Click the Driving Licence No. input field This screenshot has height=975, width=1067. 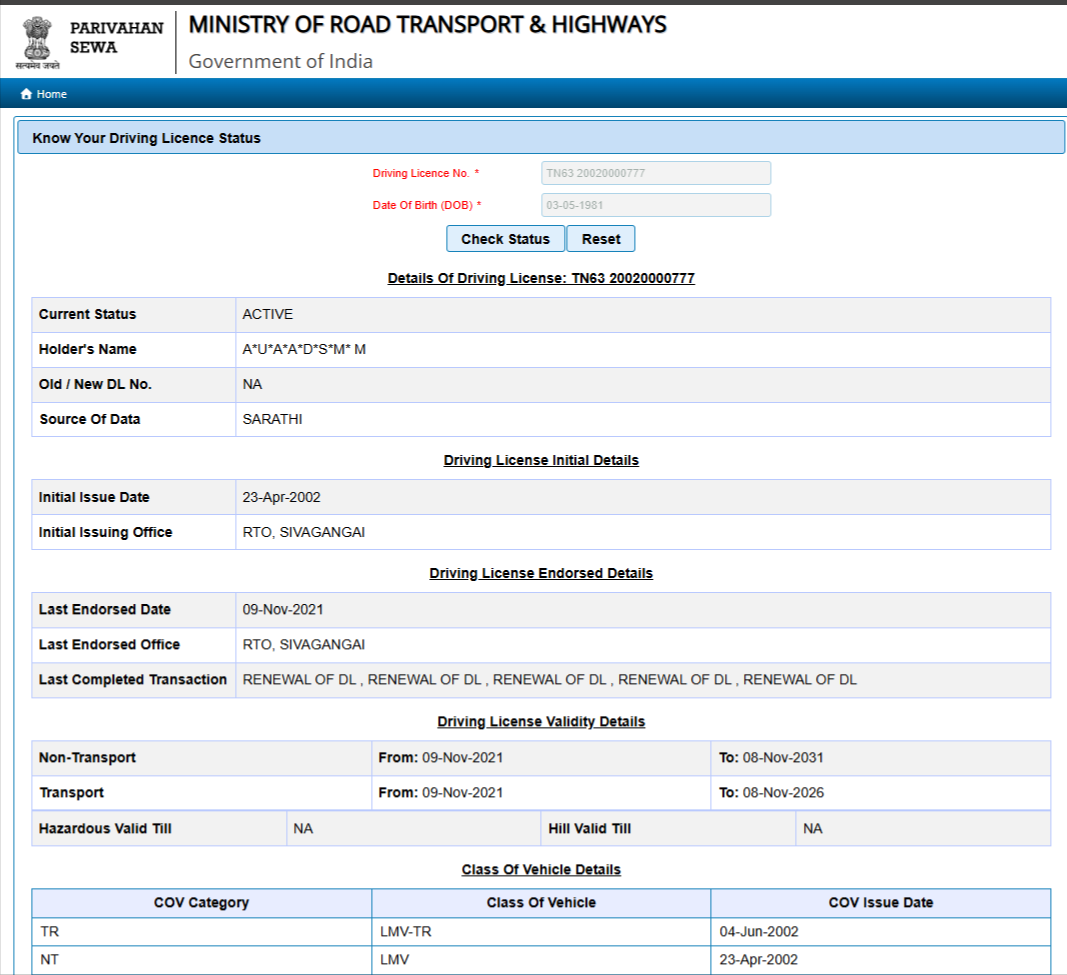pos(655,173)
